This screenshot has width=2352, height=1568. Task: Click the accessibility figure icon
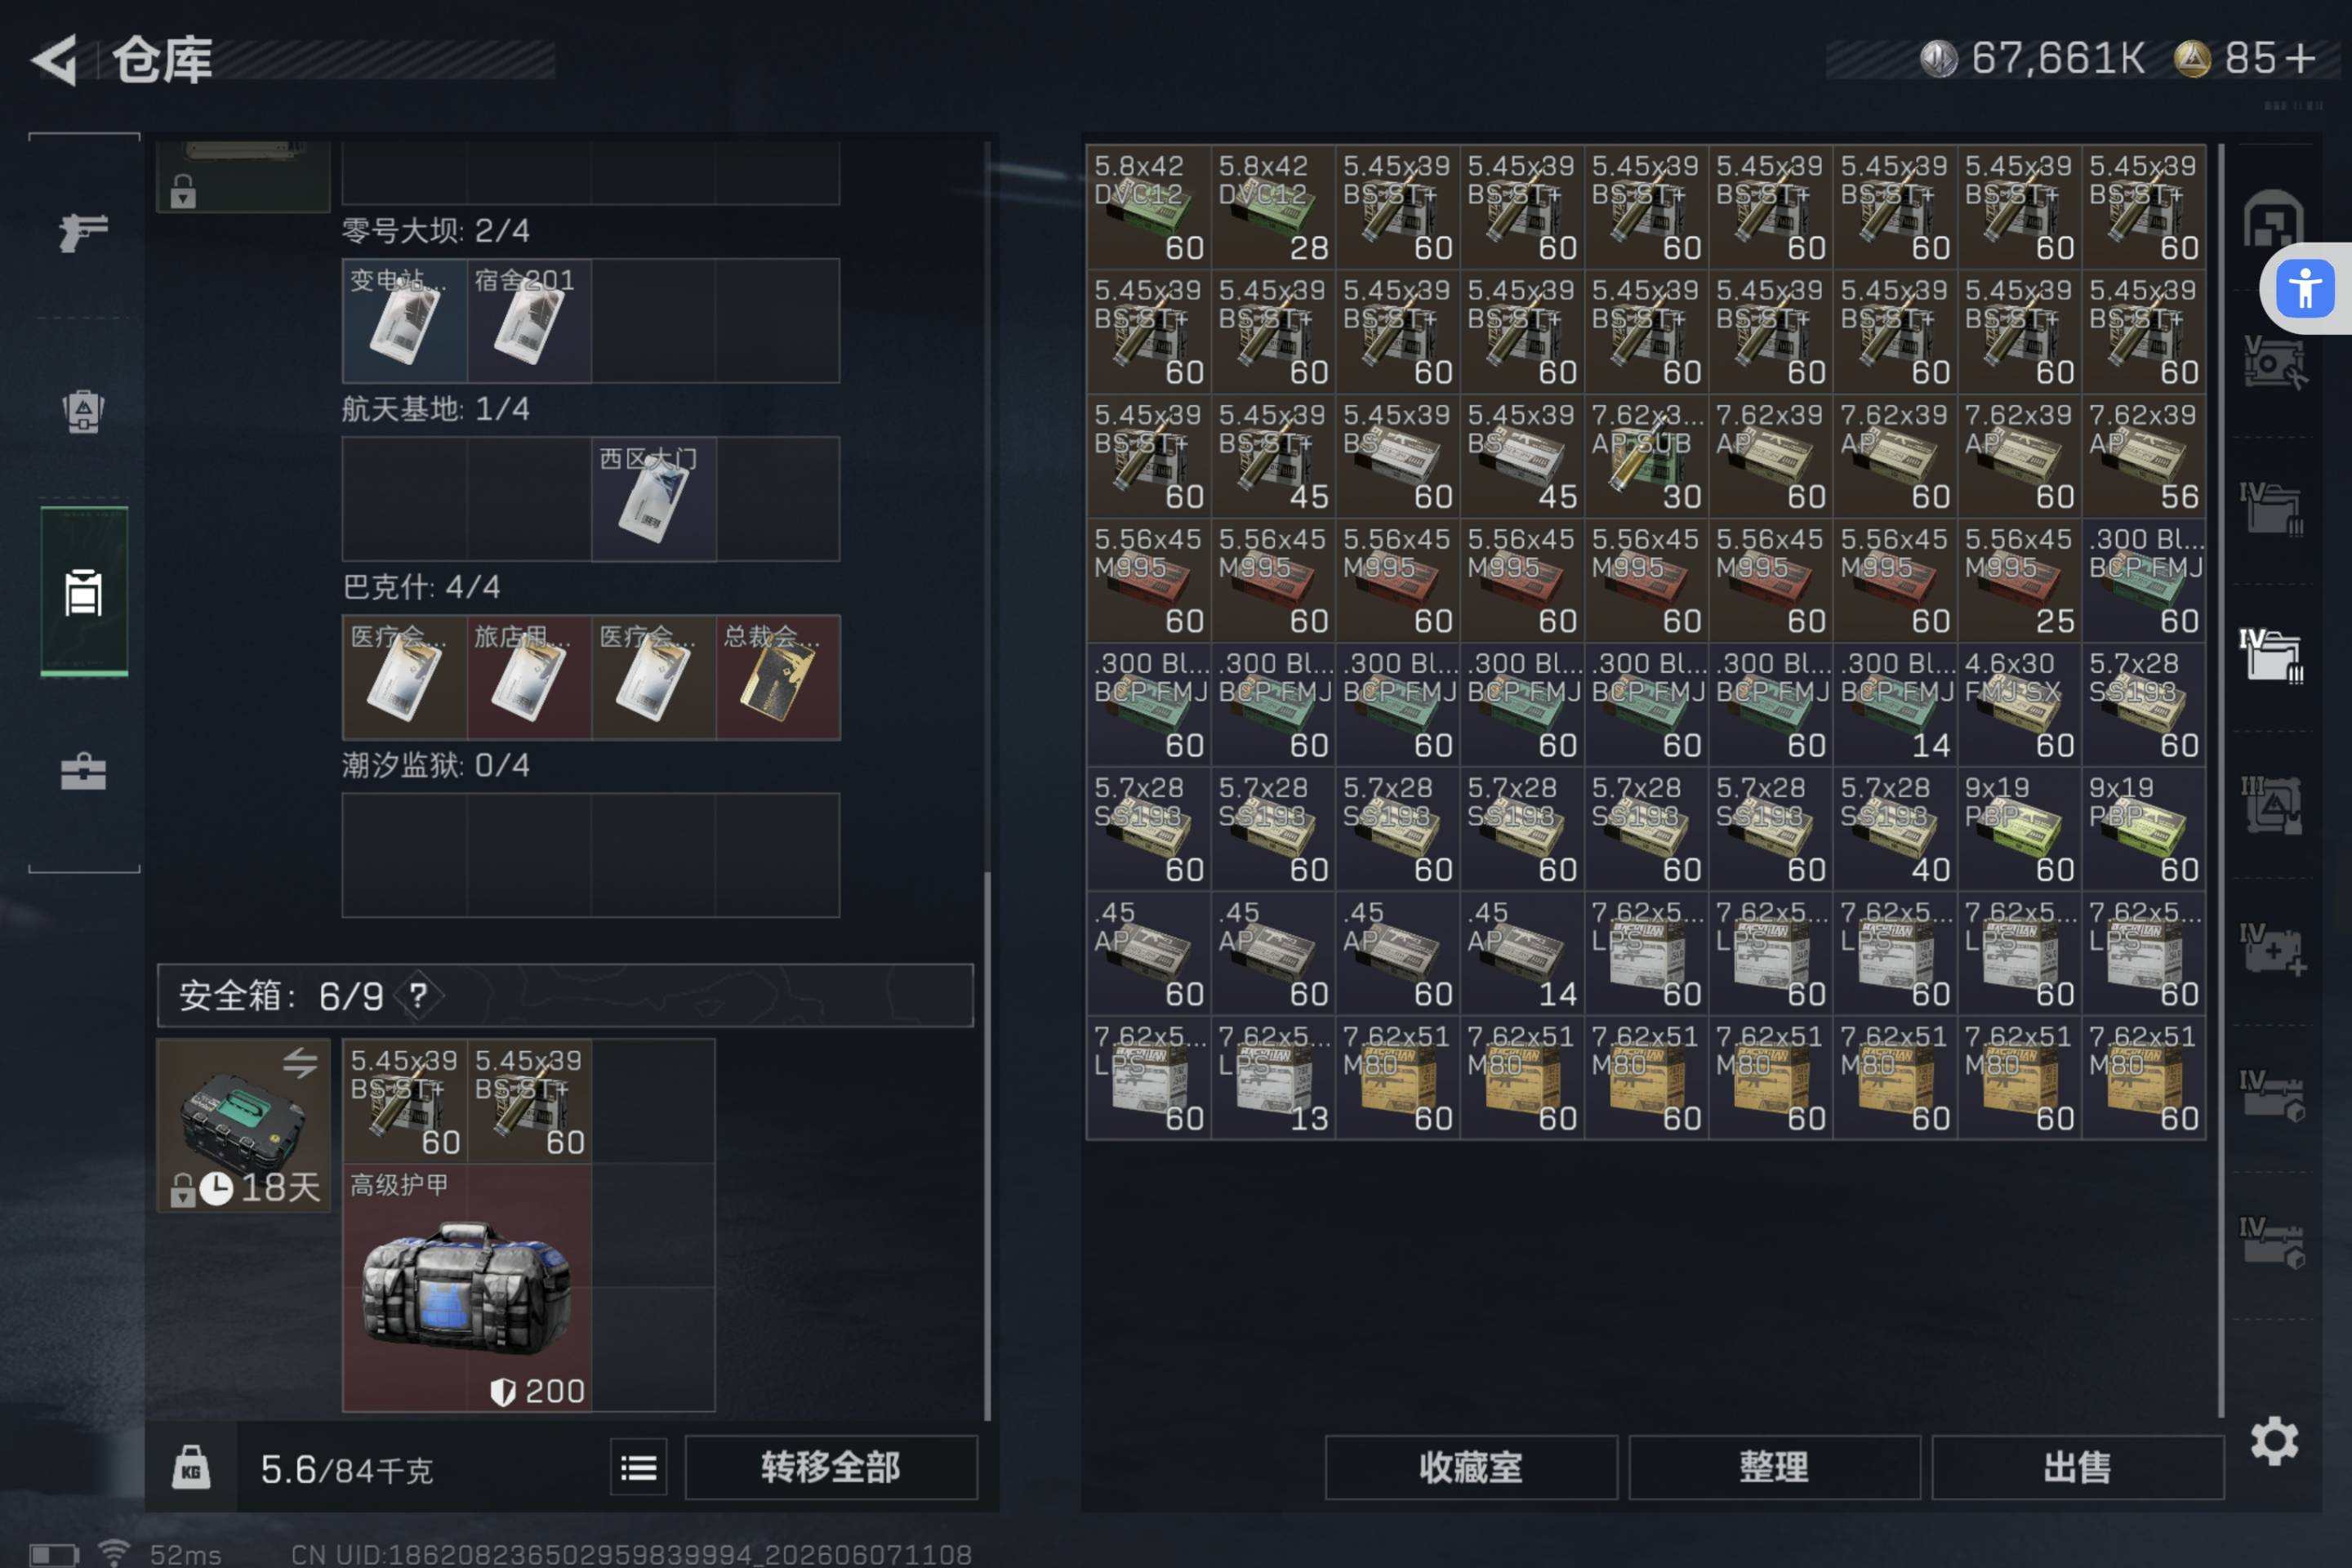[2305, 289]
